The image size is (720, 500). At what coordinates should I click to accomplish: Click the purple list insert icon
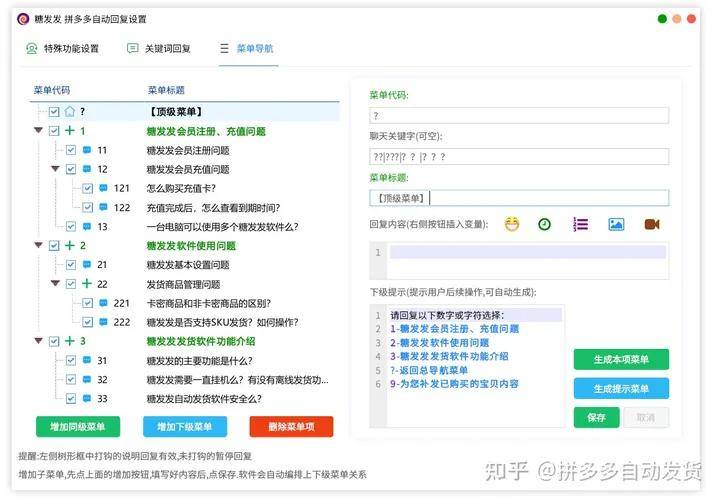pos(580,224)
